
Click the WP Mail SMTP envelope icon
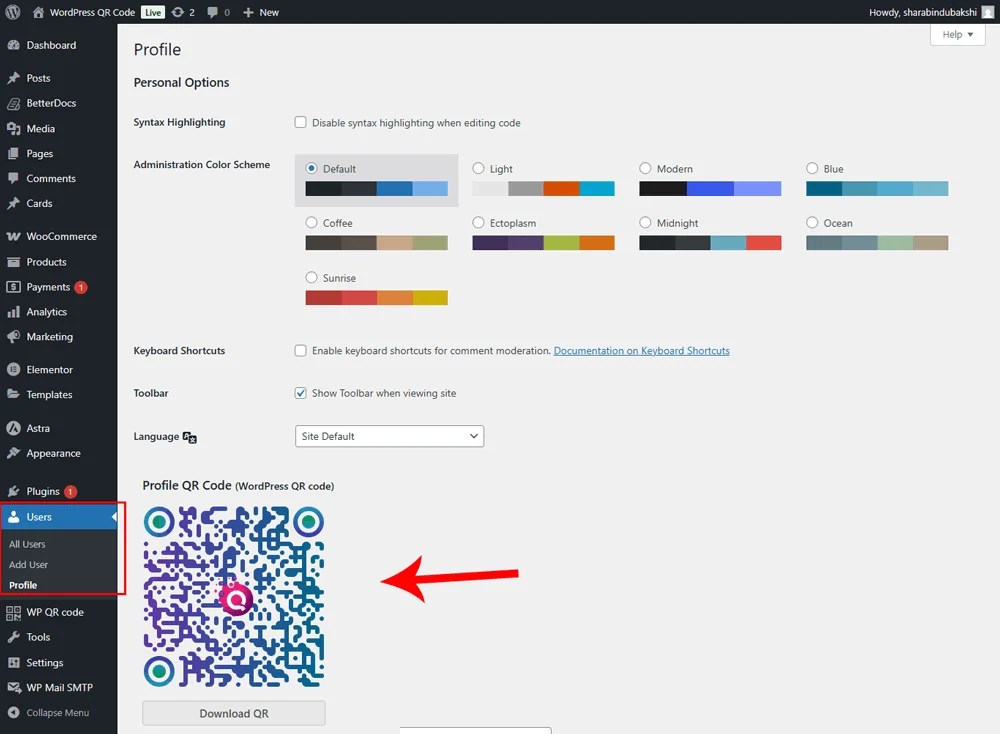[13, 687]
